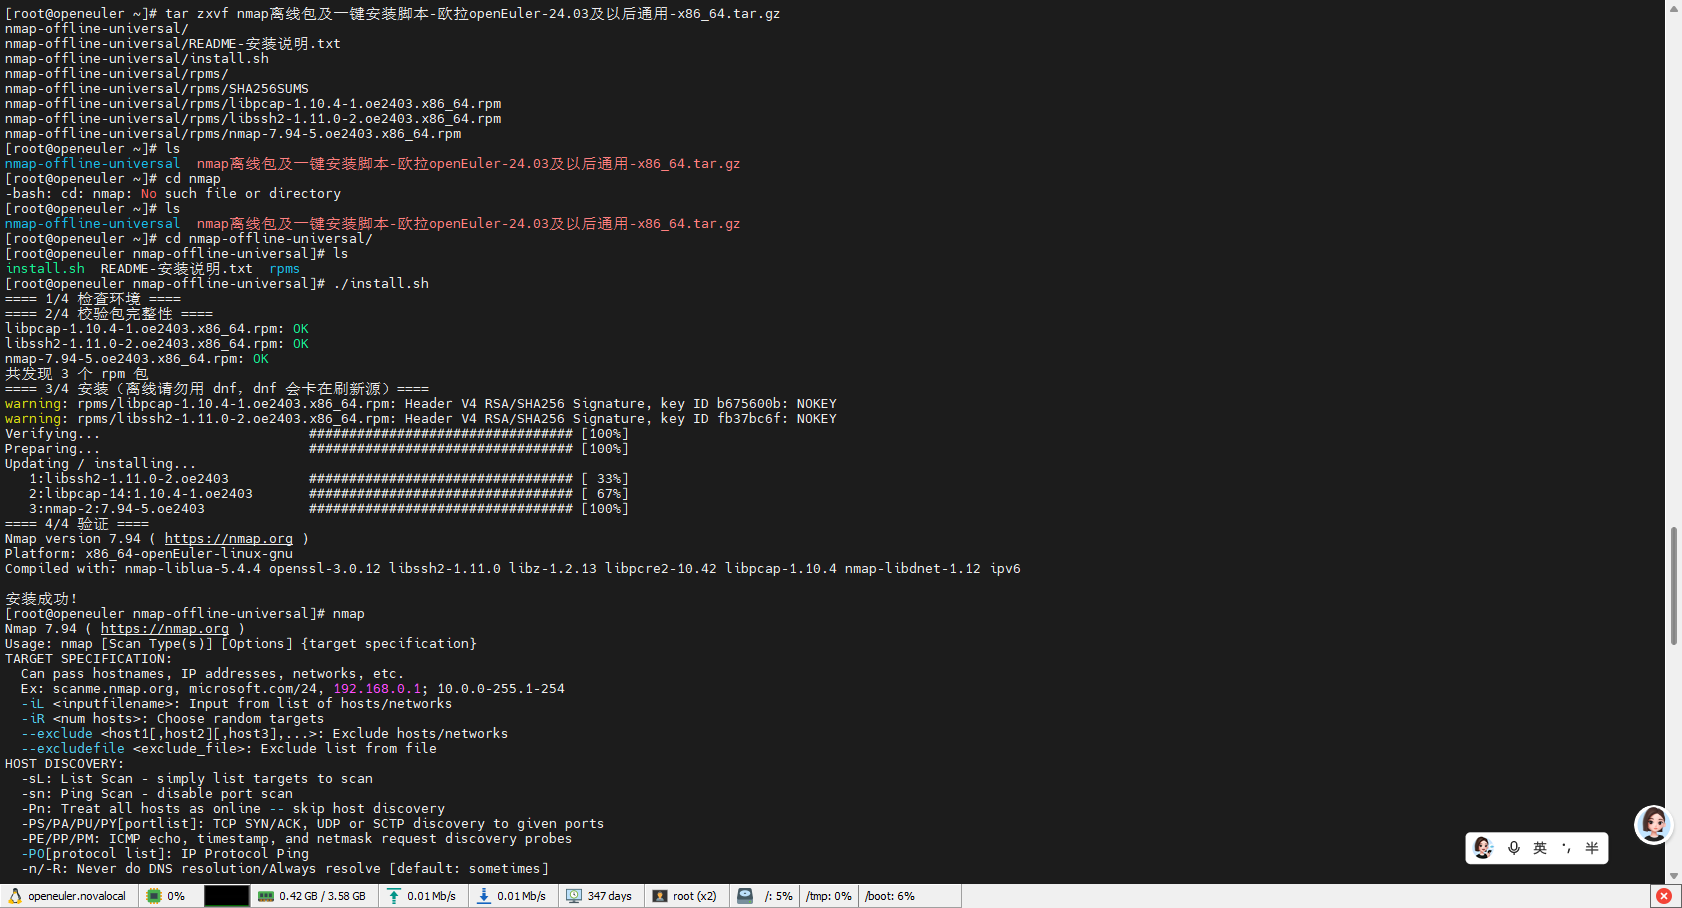Screen dimensions: 1682x908
Task: Toggle the punctuation mode in IME toolbar
Action: click(x=1566, y=848)
